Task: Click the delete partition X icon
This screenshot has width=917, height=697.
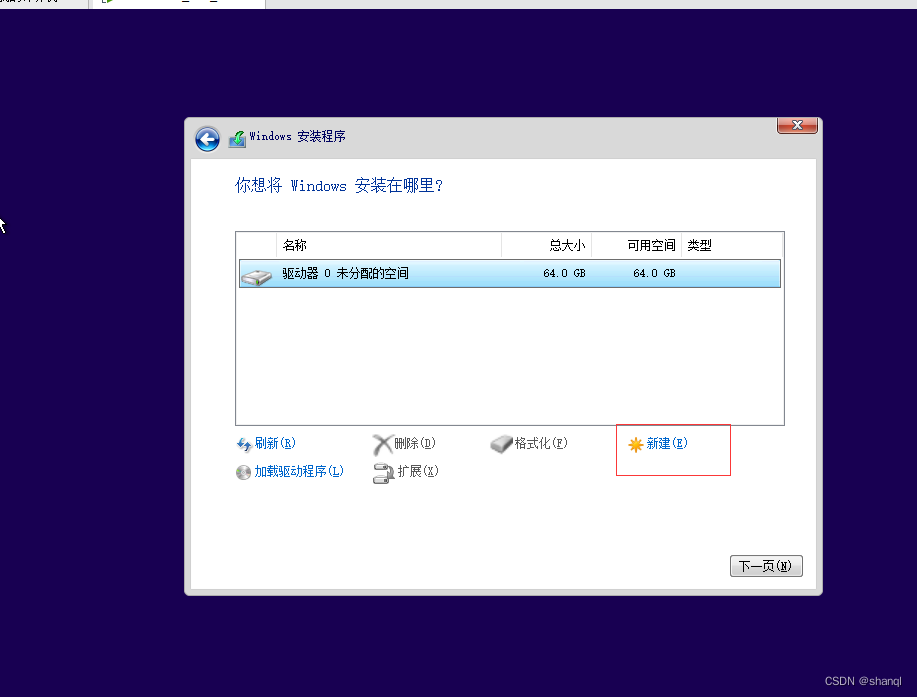Action: 384,443
